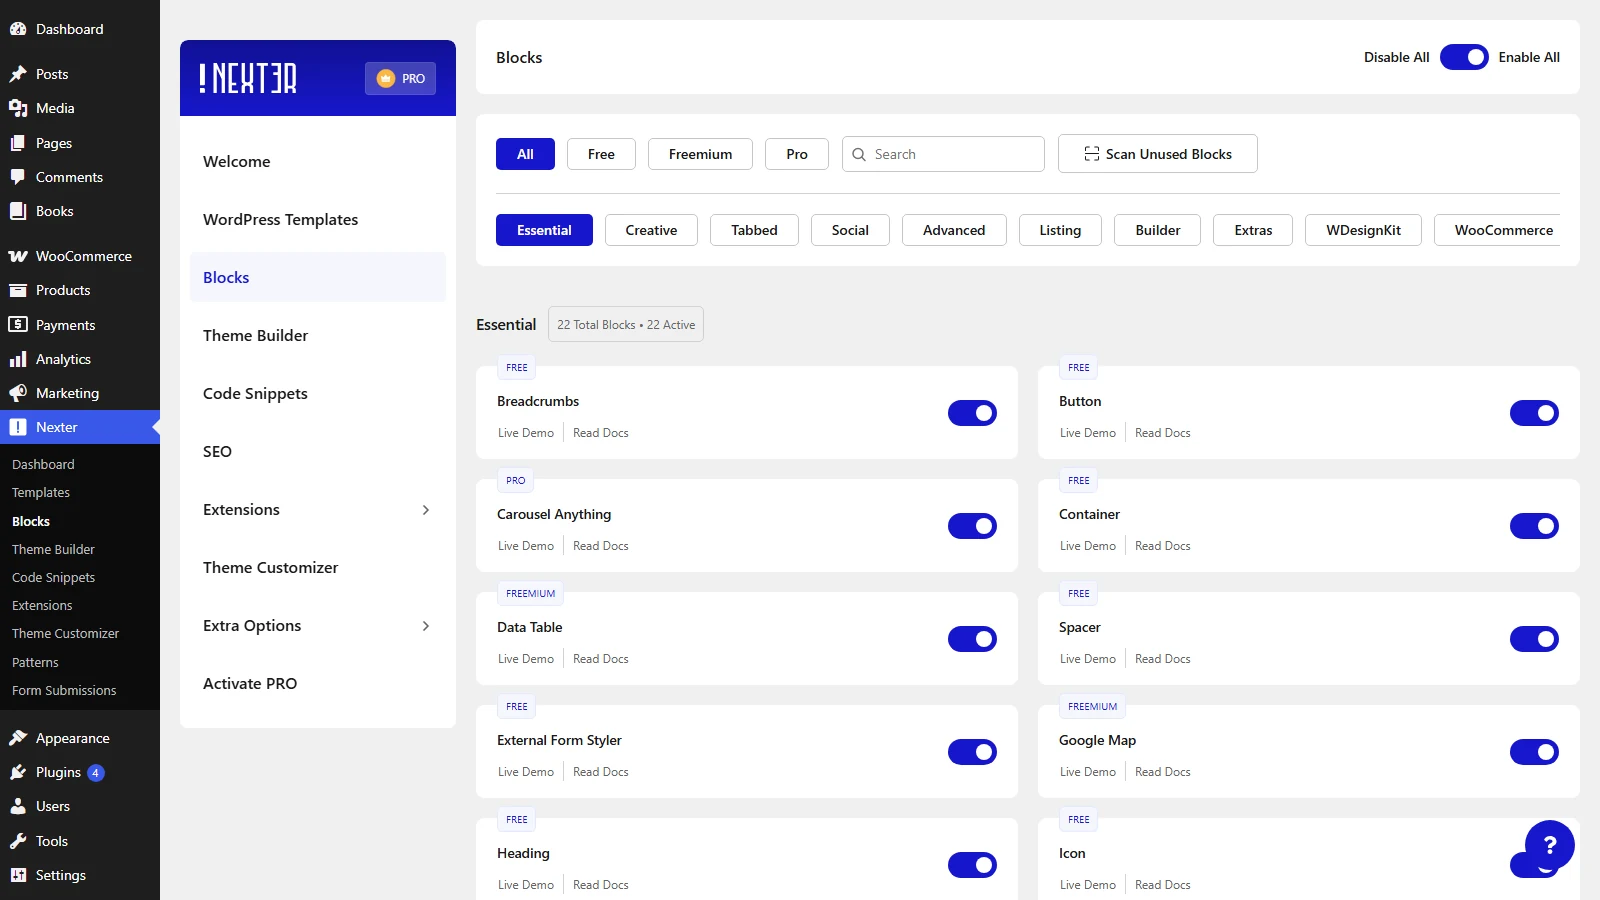This screenshot has height=900, width=1600.
Task: Click the crown PRO badge
Action: [x=400, y=78]
